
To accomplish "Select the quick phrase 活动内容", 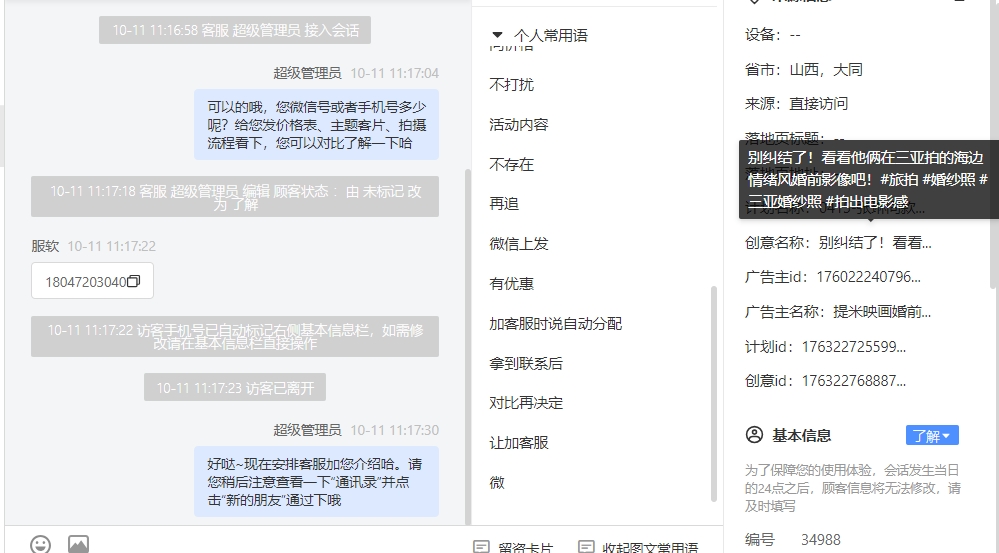I will click(519, 124).
